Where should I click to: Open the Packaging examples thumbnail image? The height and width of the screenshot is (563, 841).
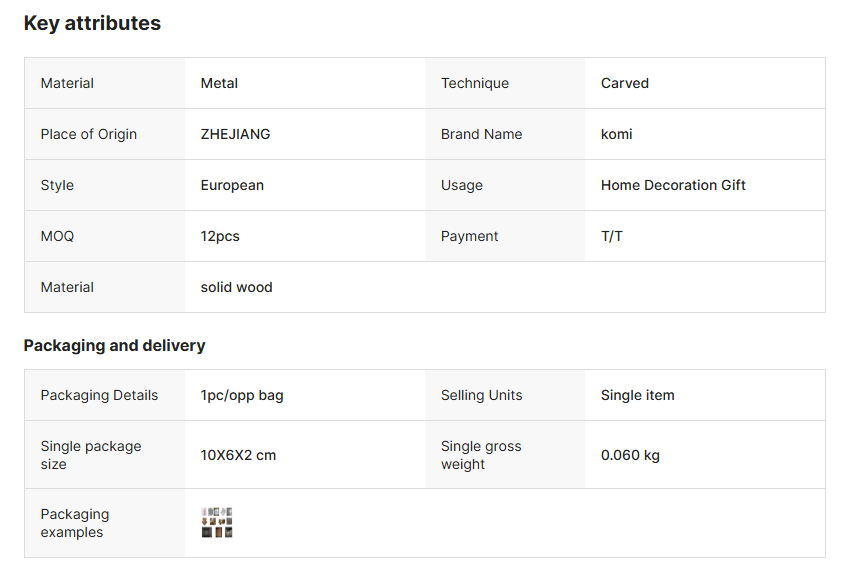tap(217, 522)
